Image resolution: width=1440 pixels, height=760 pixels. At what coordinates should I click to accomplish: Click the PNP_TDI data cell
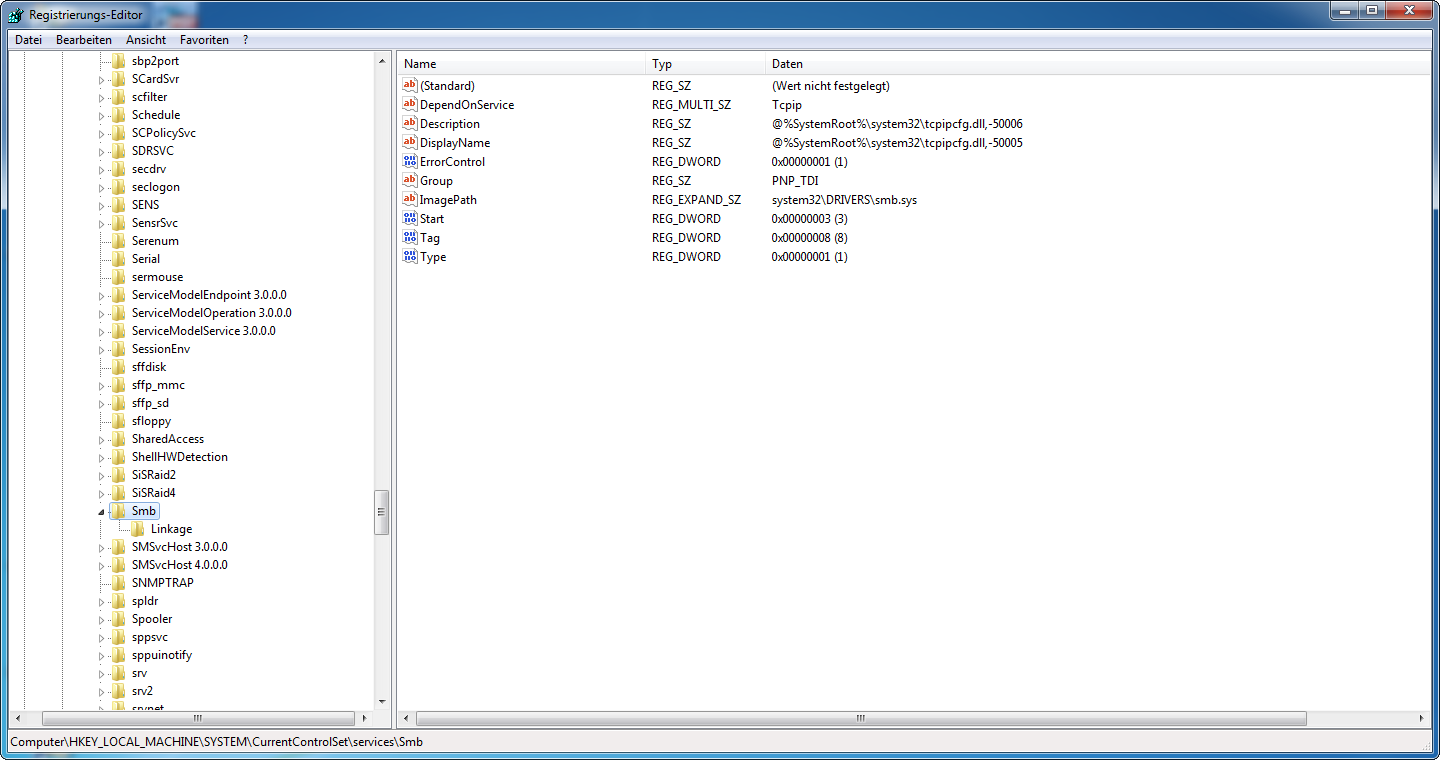click(795, 180)
